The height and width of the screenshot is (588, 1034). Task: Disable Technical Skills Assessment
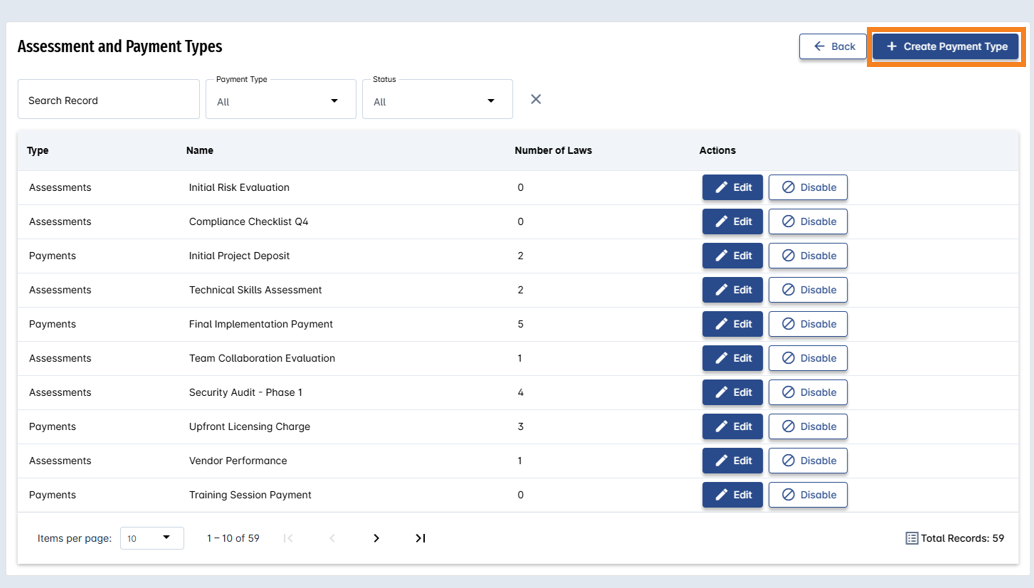click(x=808, y=290)
